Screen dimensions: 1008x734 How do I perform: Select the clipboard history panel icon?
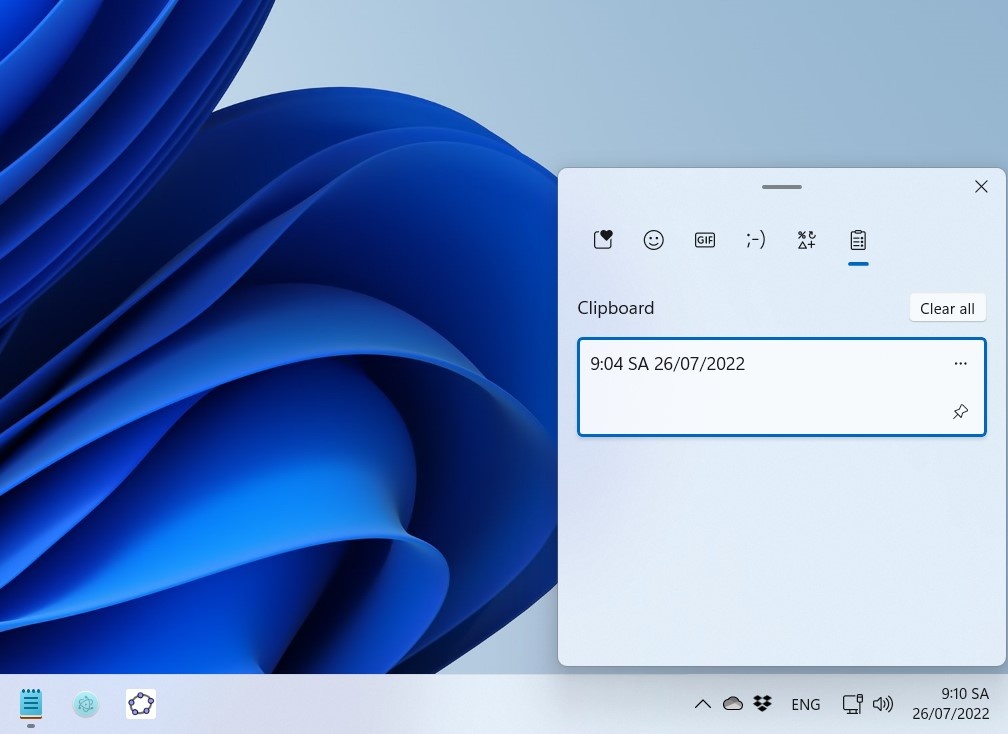(858, 240)
